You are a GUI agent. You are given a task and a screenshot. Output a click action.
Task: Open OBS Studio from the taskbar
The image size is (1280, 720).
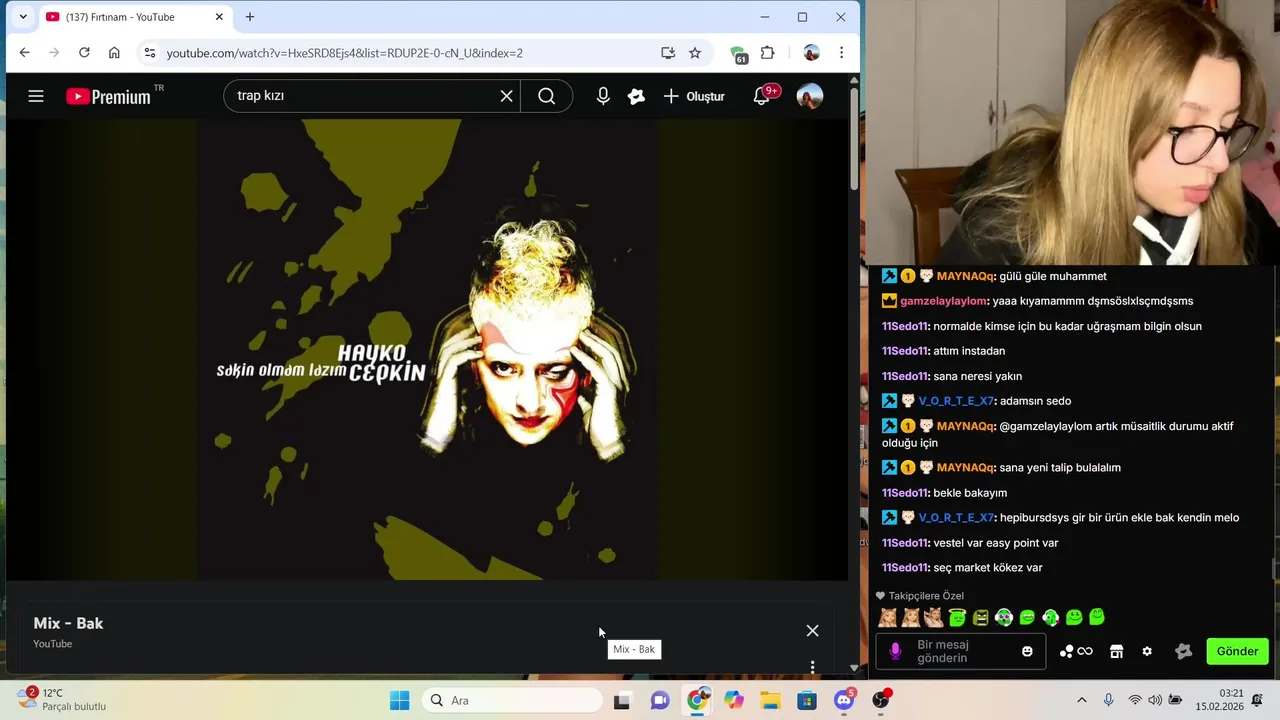(881, 700)
